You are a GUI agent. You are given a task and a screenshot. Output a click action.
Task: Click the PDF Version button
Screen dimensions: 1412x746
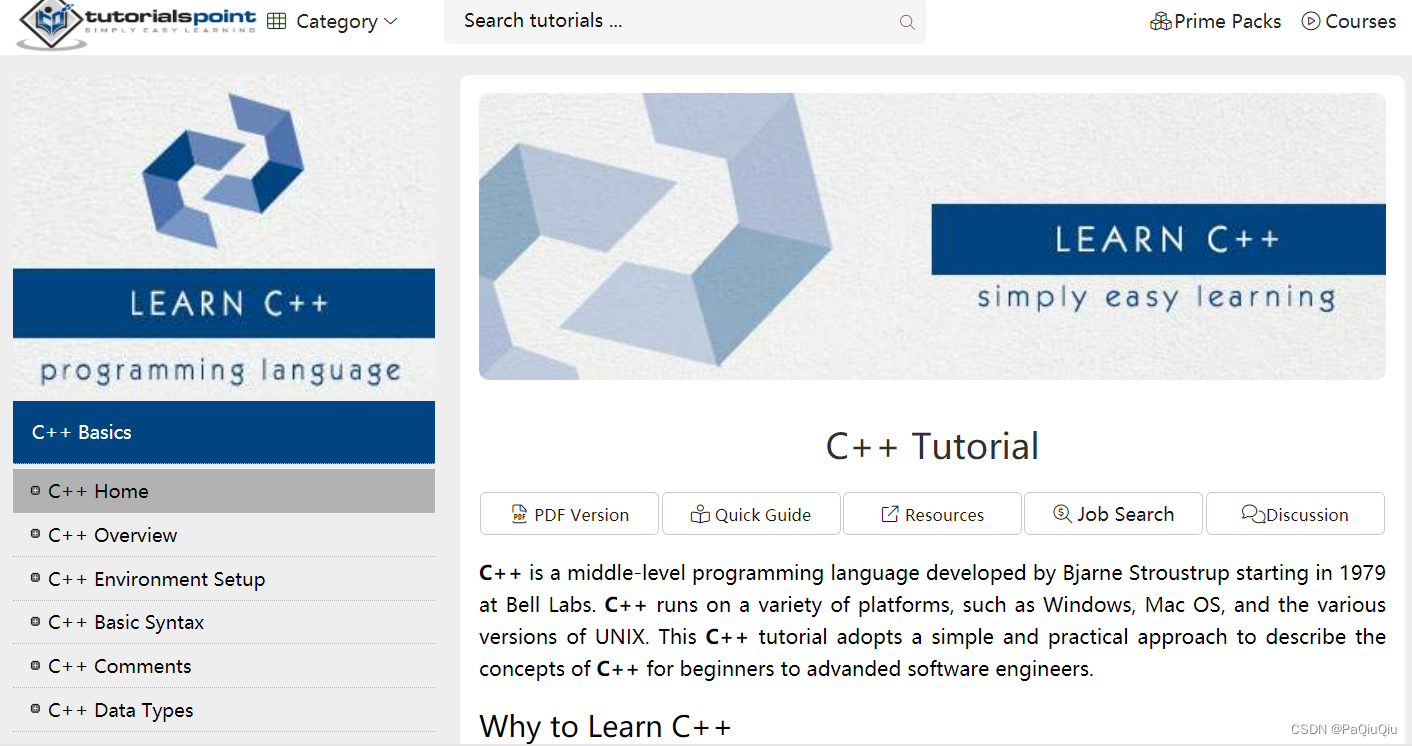[x=569, y=514]
